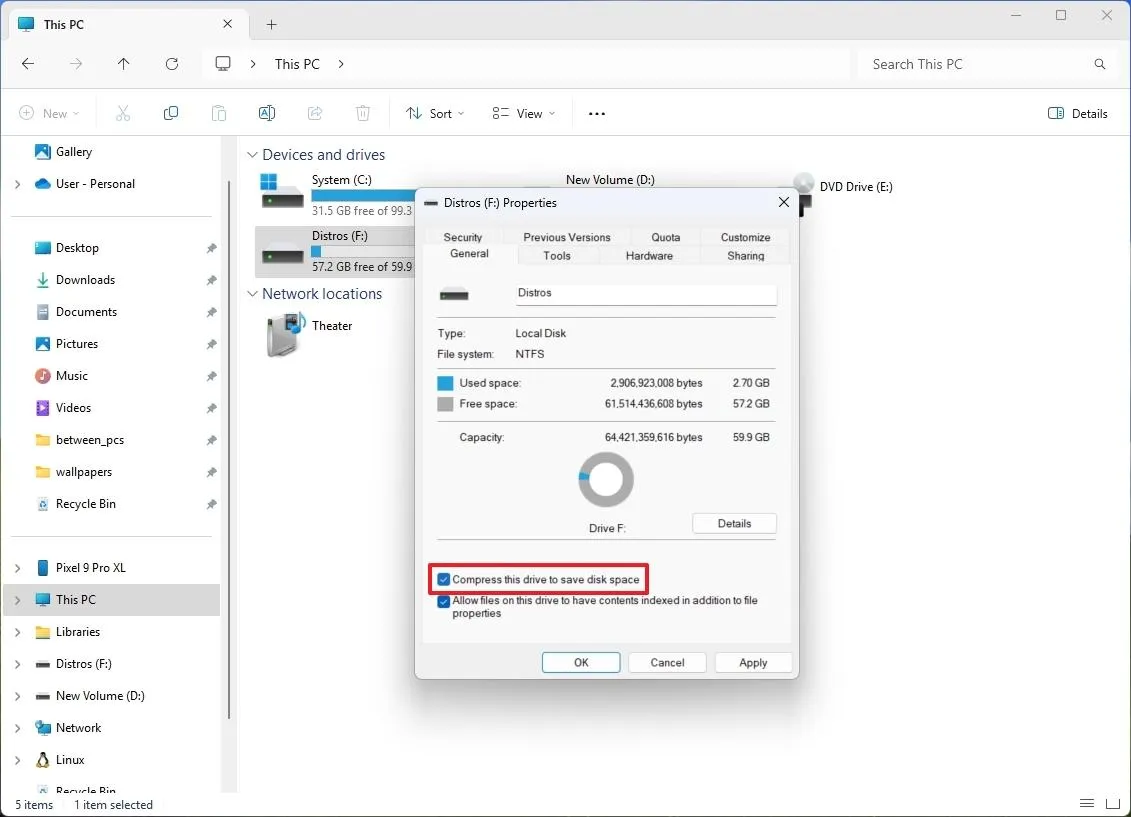Viewport: 1131px width, 817px height.
Task: Click the Distros (F:) usage bar
Action: [363, 252]
